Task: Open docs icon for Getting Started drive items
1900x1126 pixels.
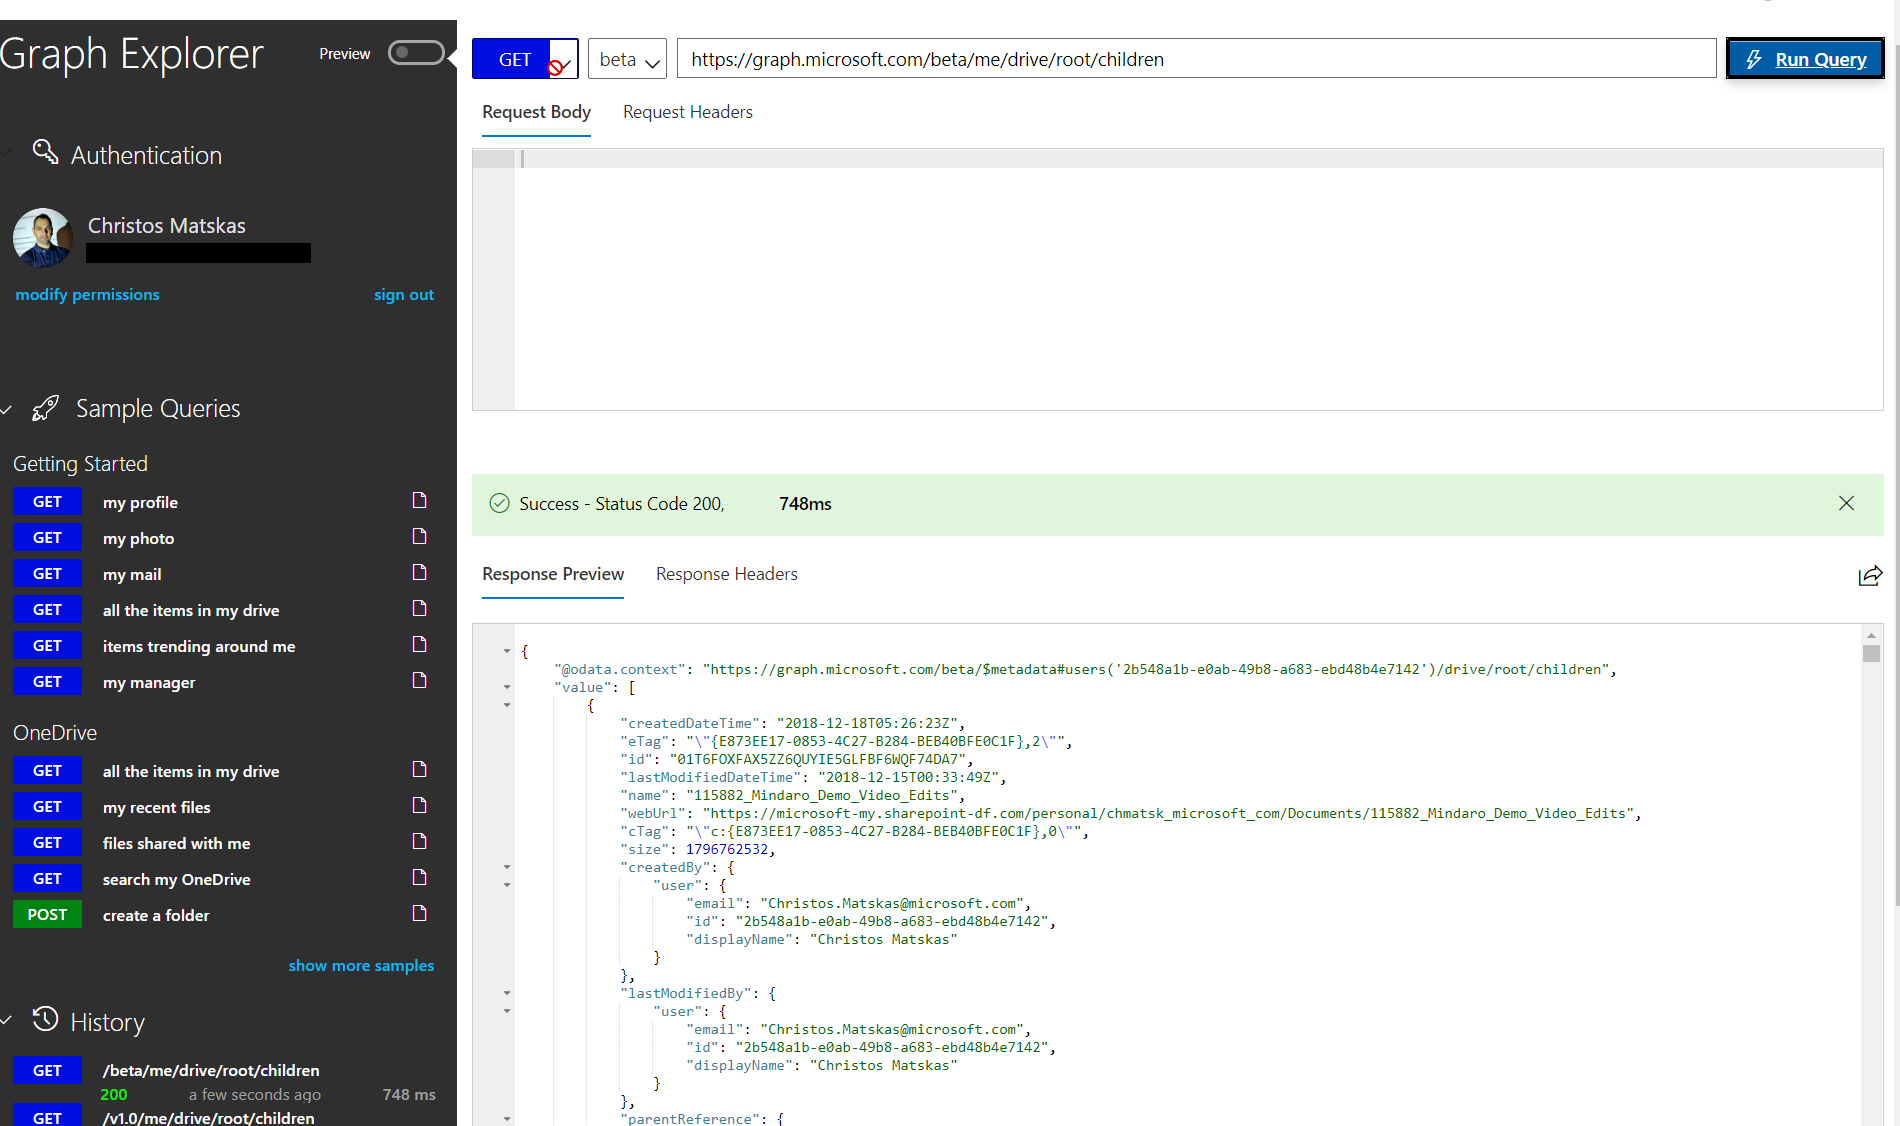Action: click(x=420, y=608)
